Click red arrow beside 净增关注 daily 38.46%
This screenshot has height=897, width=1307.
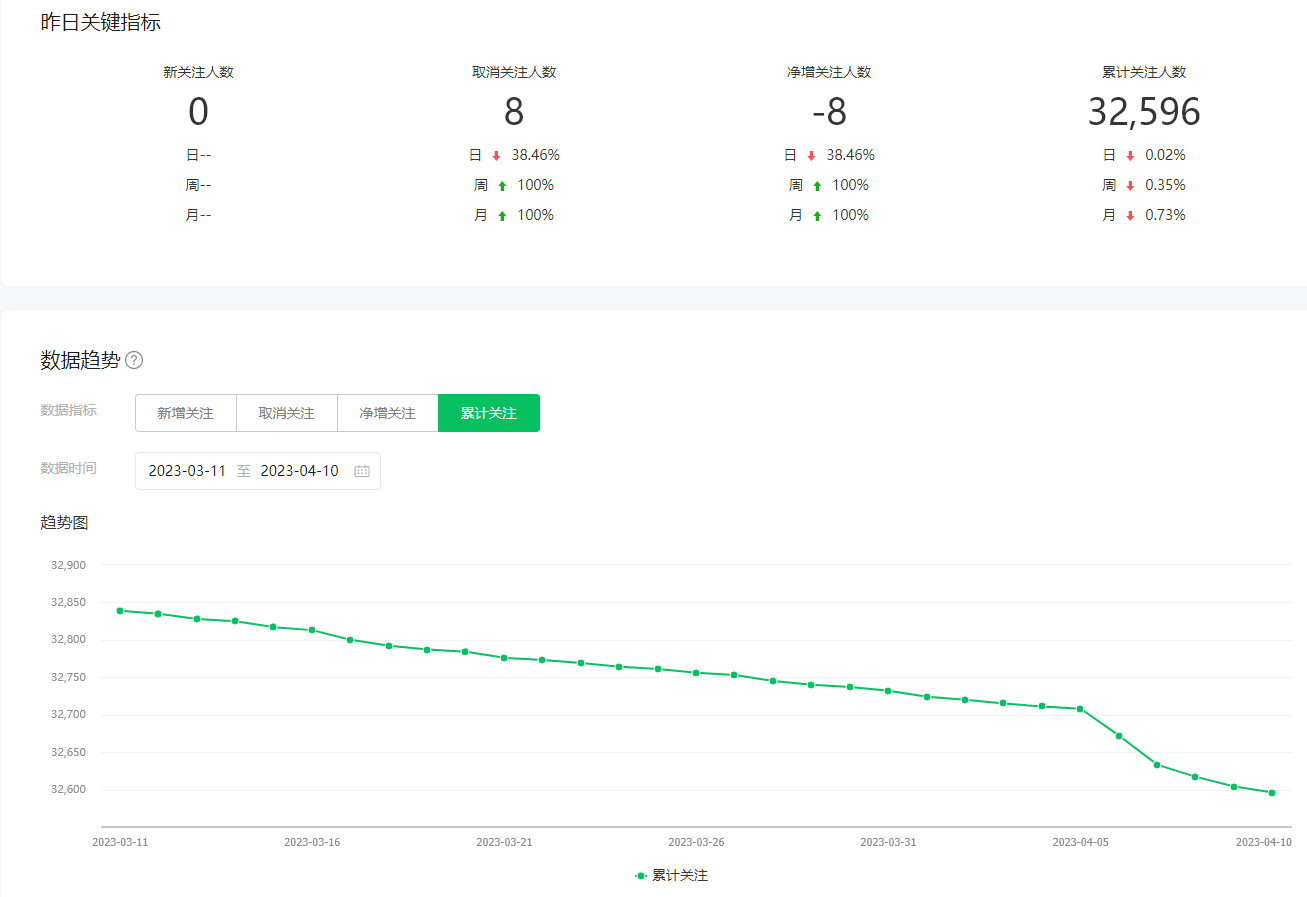click(x=811, y=156)
